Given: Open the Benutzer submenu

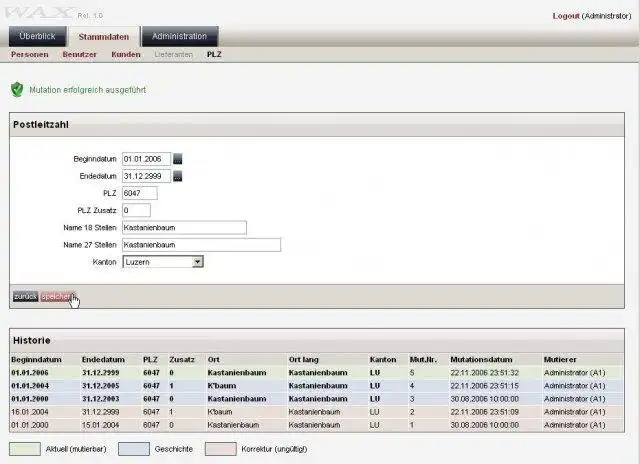Looking at the screenshot, I should pos(80,55).
